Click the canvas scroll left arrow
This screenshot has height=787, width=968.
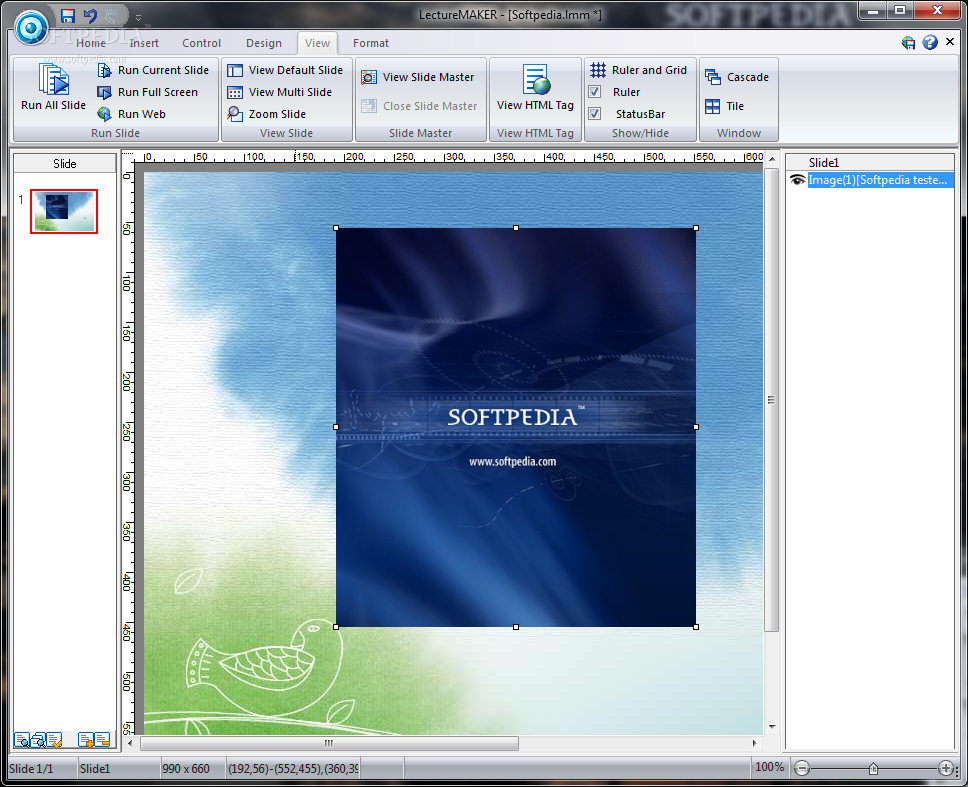pos(130,743)
